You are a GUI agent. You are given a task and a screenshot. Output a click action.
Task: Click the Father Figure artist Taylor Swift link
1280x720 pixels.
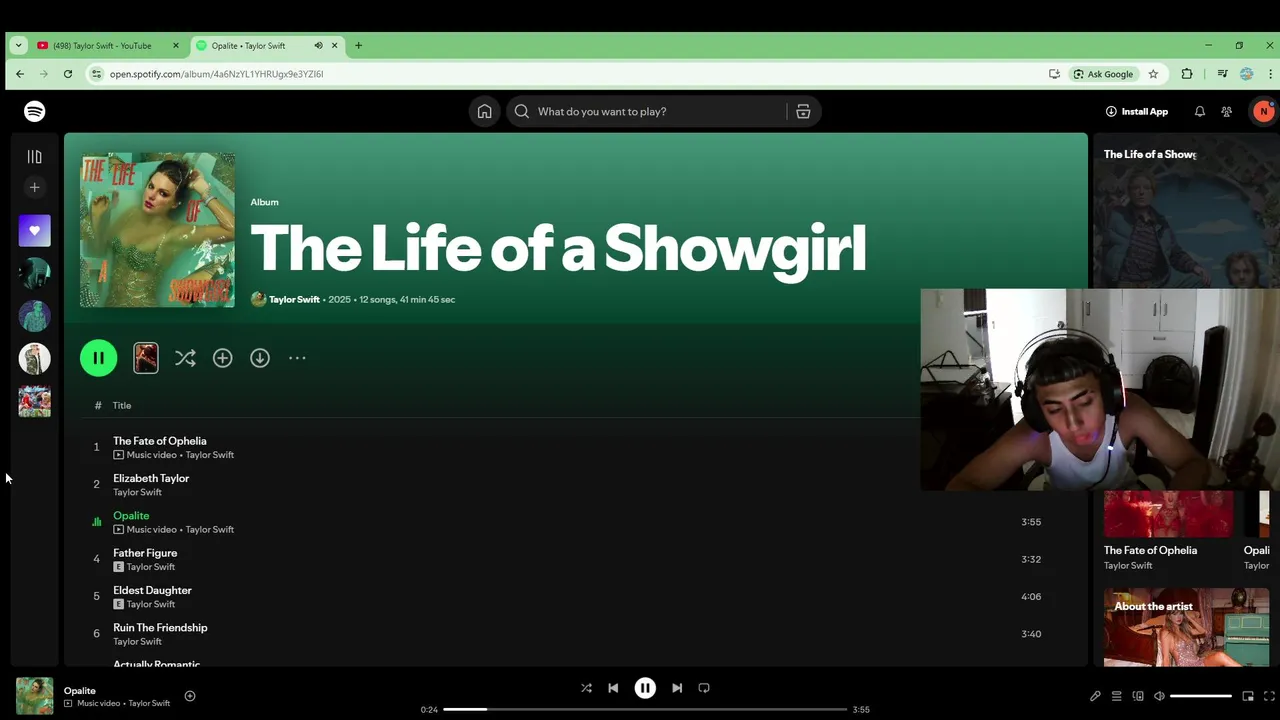click(151, 567)
